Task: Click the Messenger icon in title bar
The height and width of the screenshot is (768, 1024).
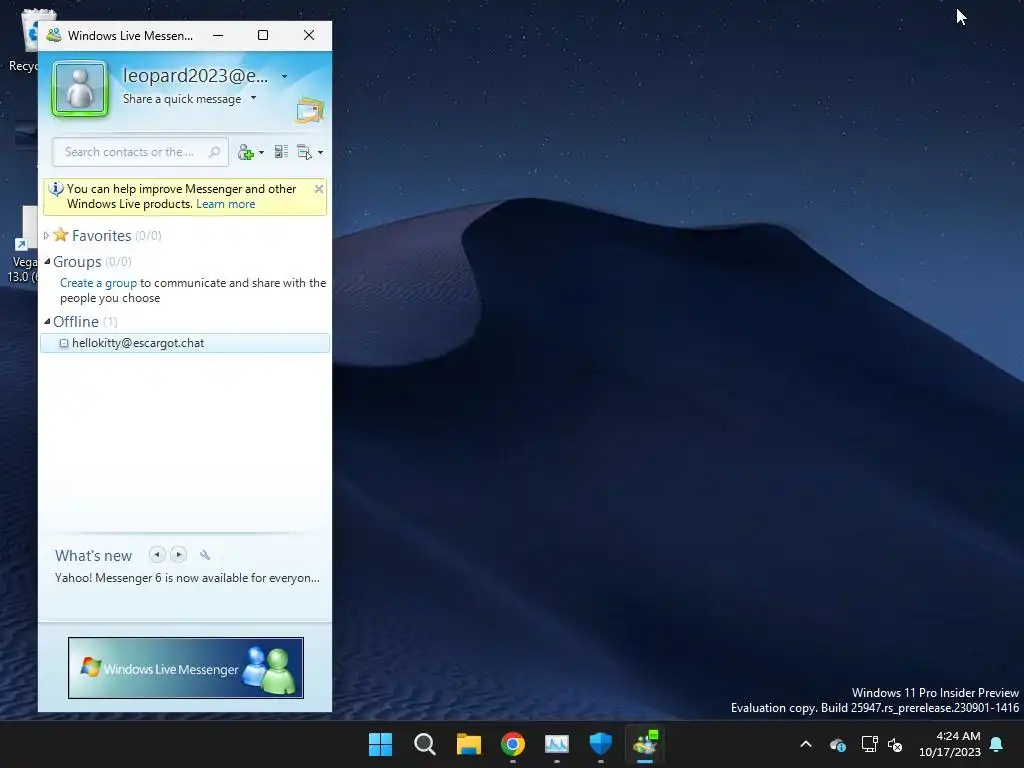Action: [54, 35]
